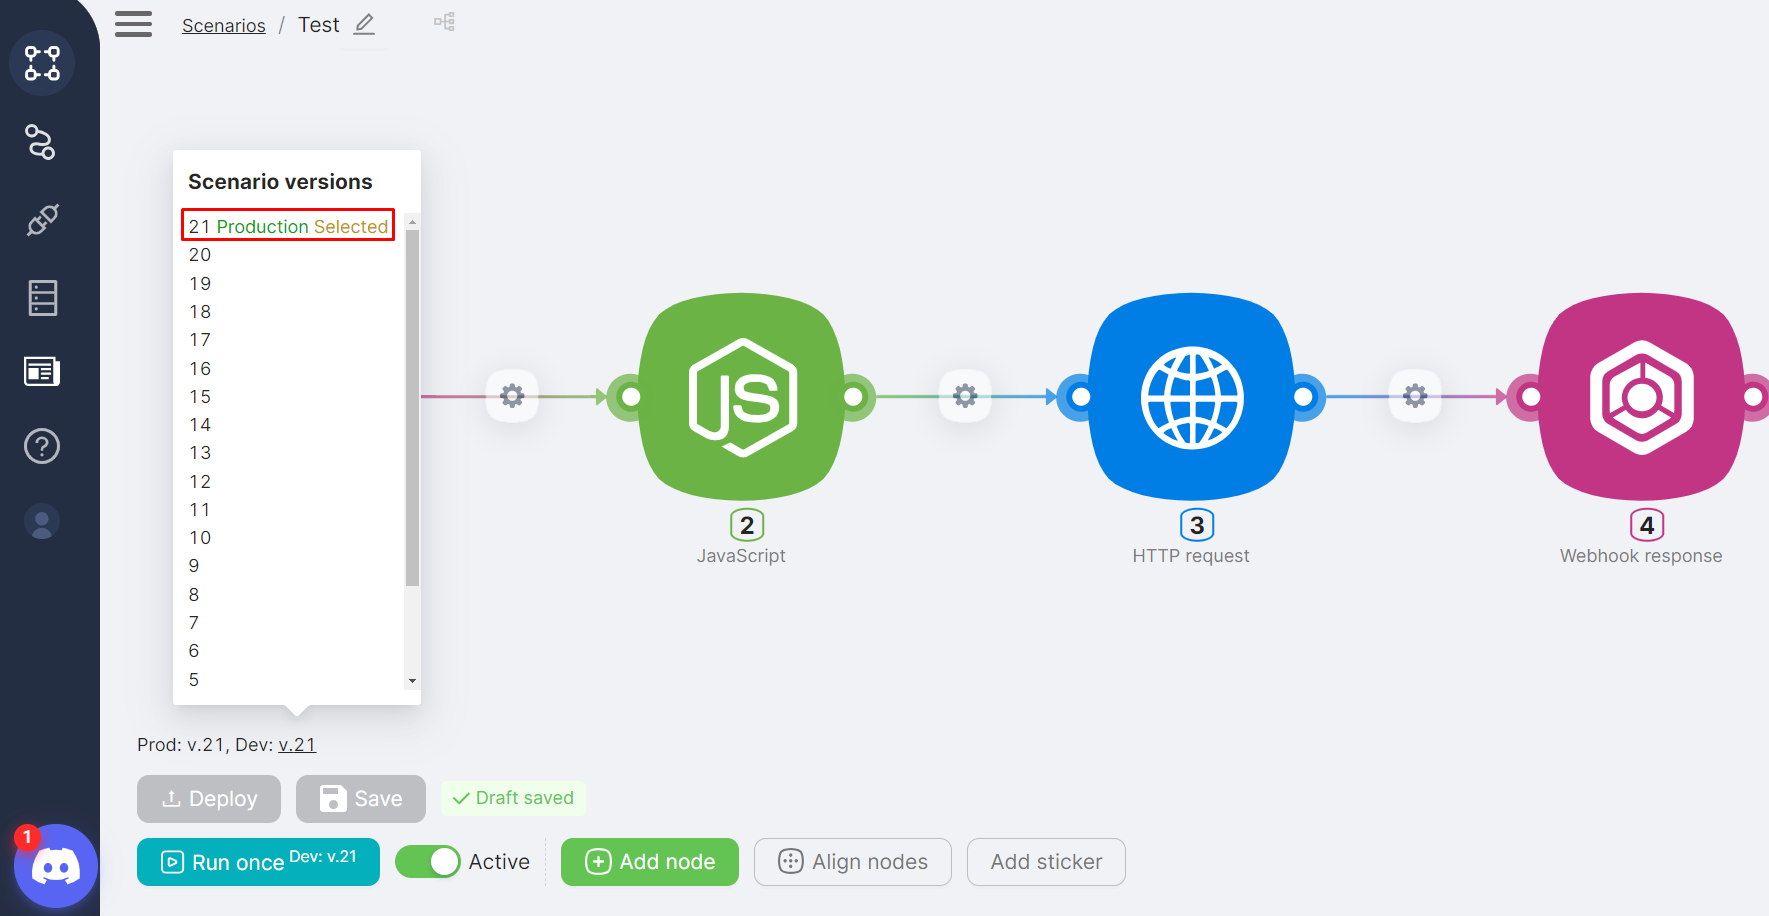The image size is (1769, 916).
Task: Click the Dev v.21 version link
Action: coord(297,745)
